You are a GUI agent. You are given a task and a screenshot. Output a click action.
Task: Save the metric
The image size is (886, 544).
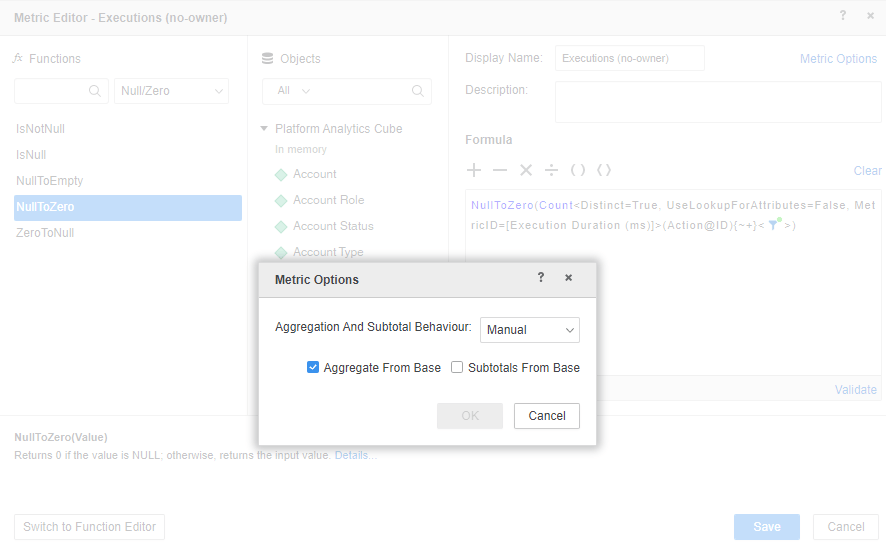tap(767, 527)
